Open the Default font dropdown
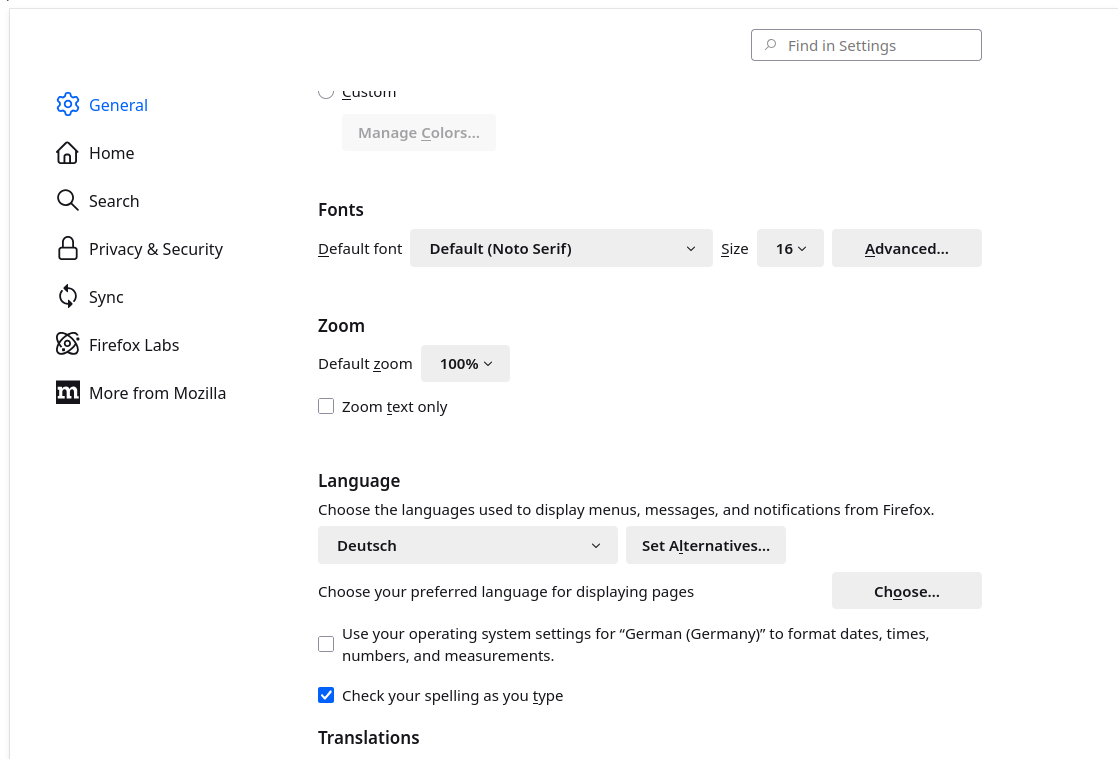Screen dimensions: 1118x759 561,248
